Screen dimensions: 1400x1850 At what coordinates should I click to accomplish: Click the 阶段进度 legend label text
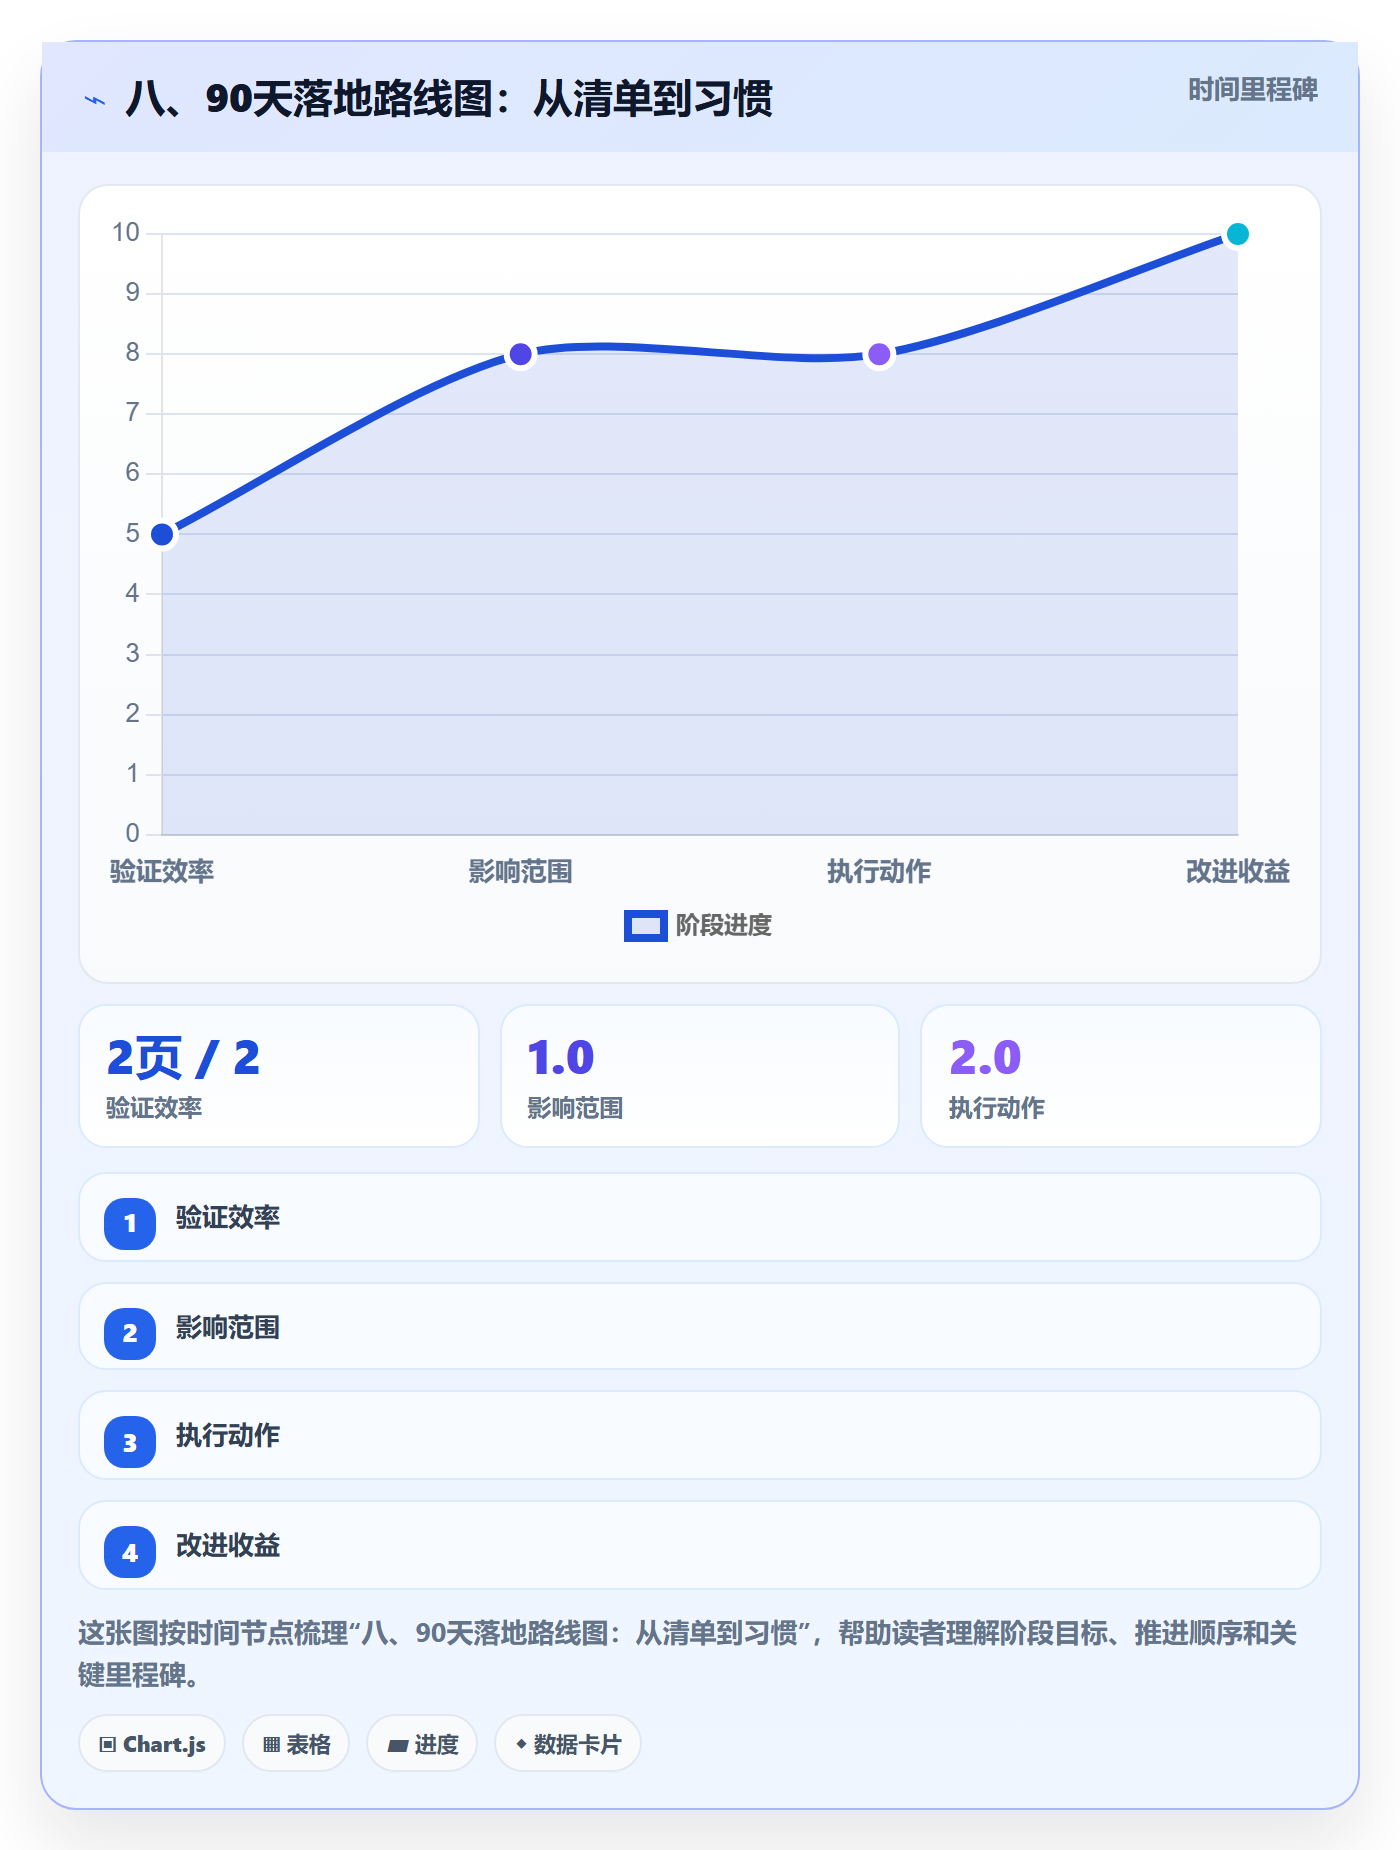[724, 926]
